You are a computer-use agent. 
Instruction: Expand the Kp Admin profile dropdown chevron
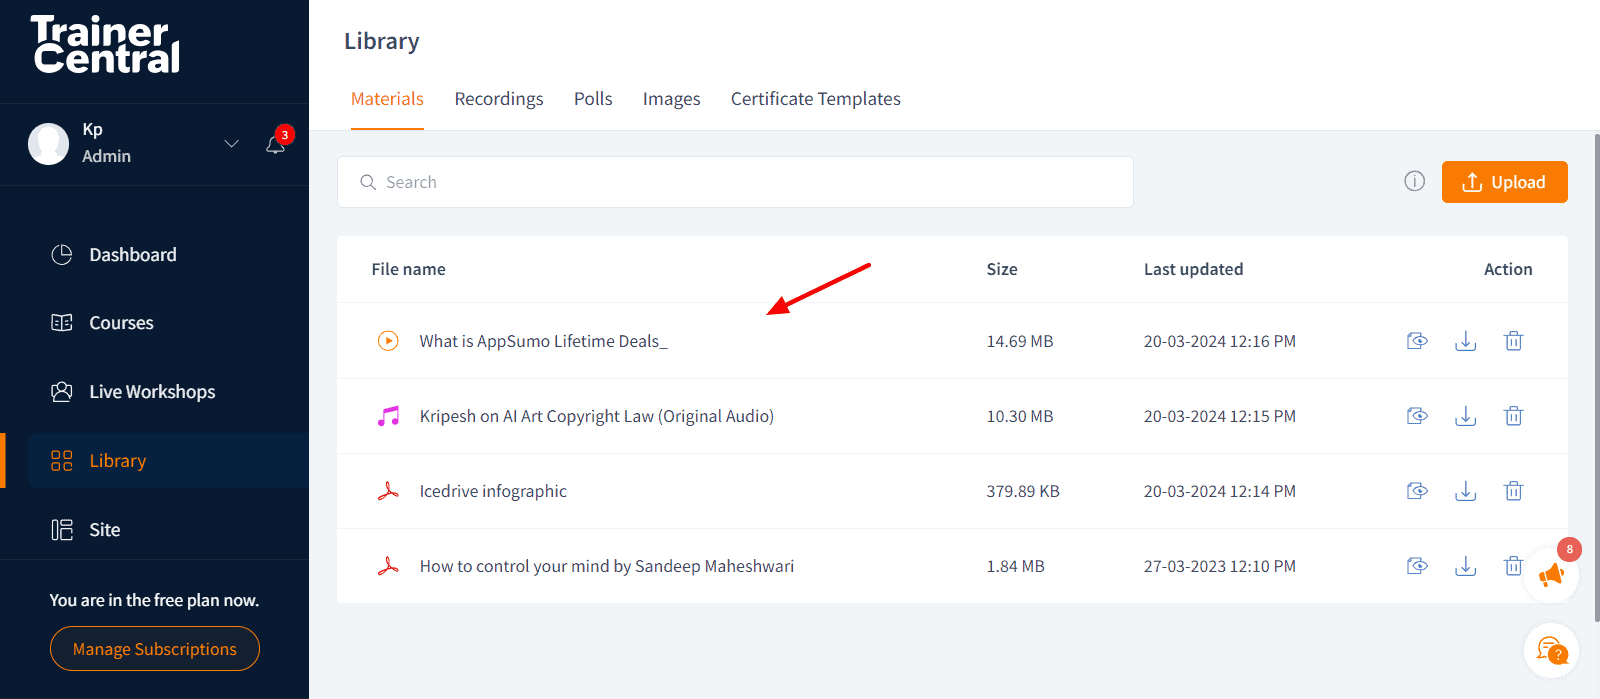231,144
